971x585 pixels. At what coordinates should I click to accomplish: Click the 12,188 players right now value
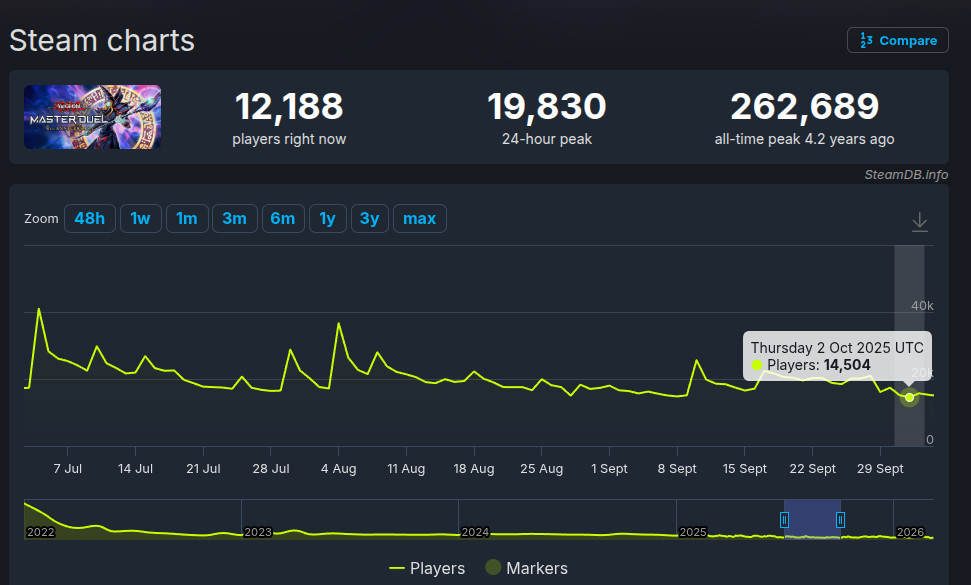(x=289, y=106)
